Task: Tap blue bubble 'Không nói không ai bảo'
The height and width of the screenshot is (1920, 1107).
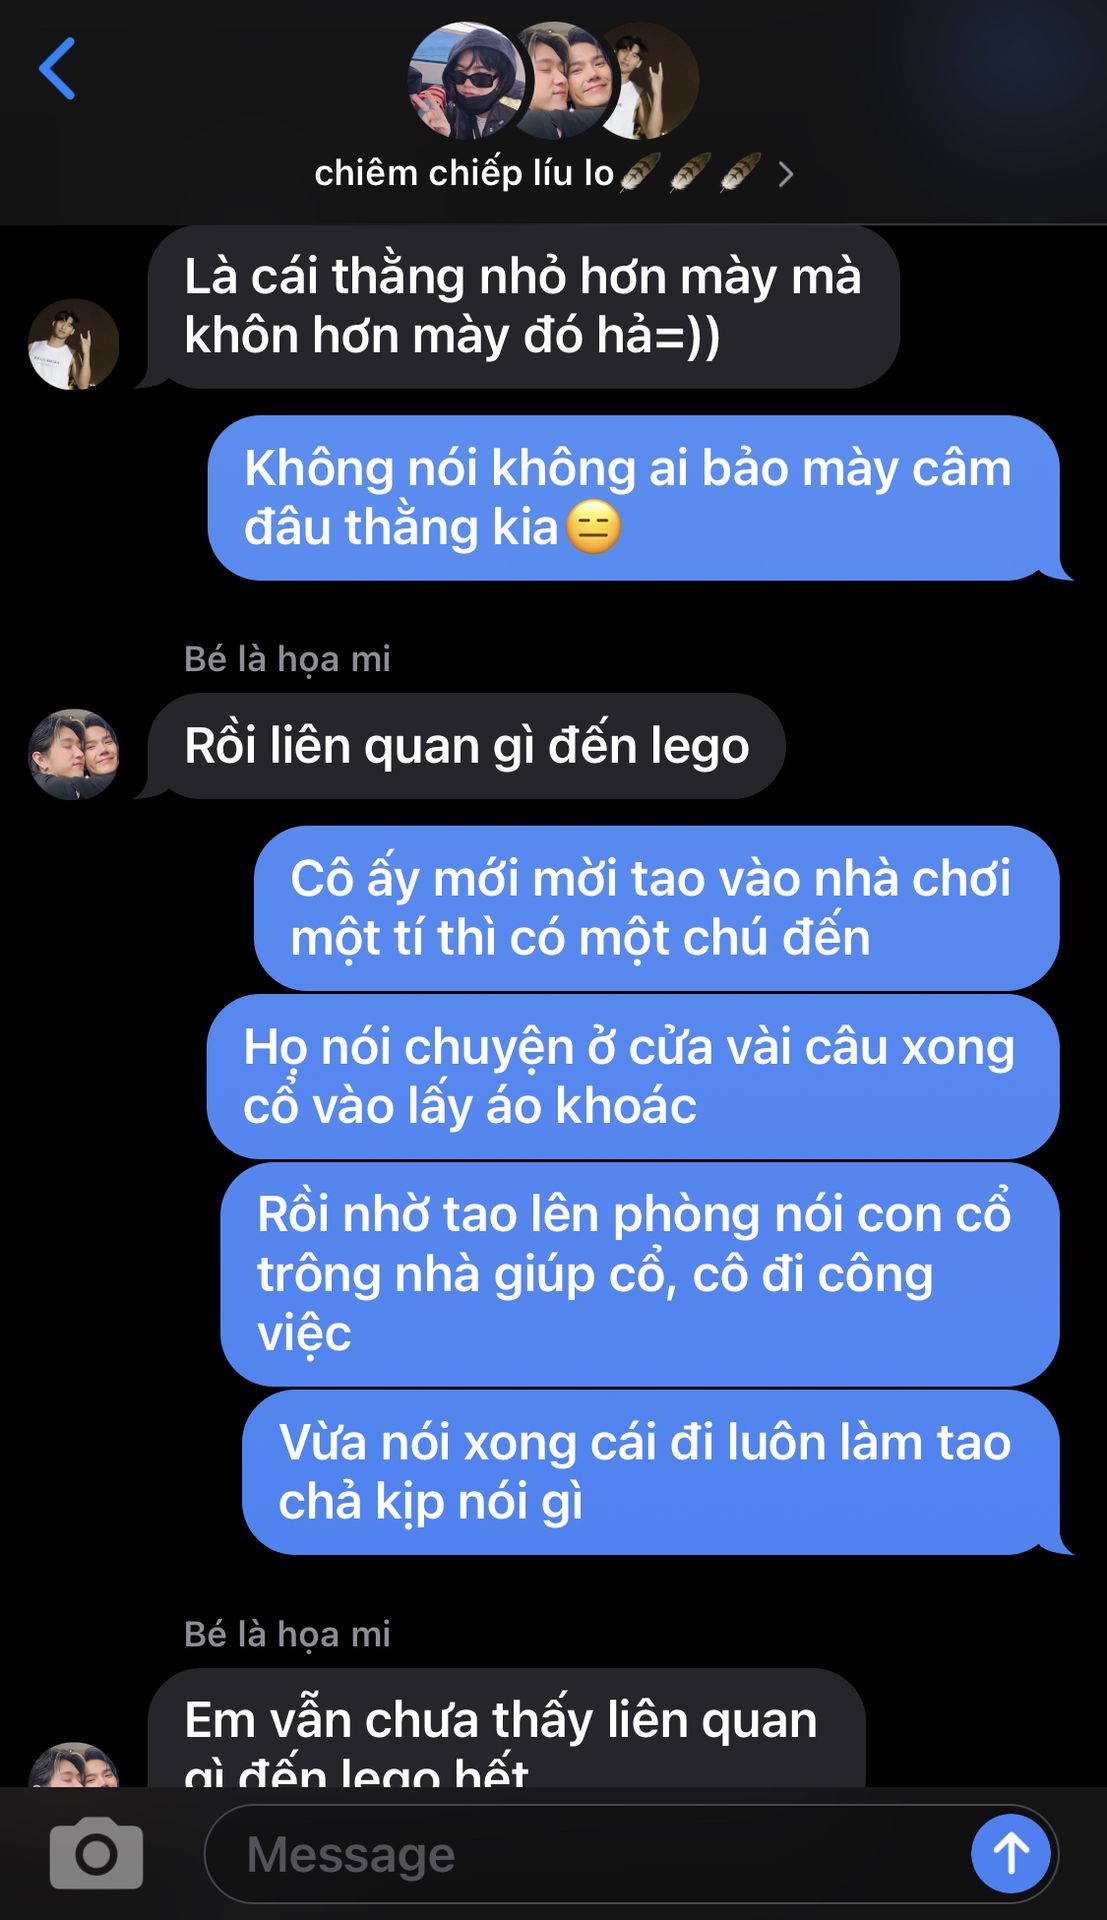Action: tap(633, 497)
